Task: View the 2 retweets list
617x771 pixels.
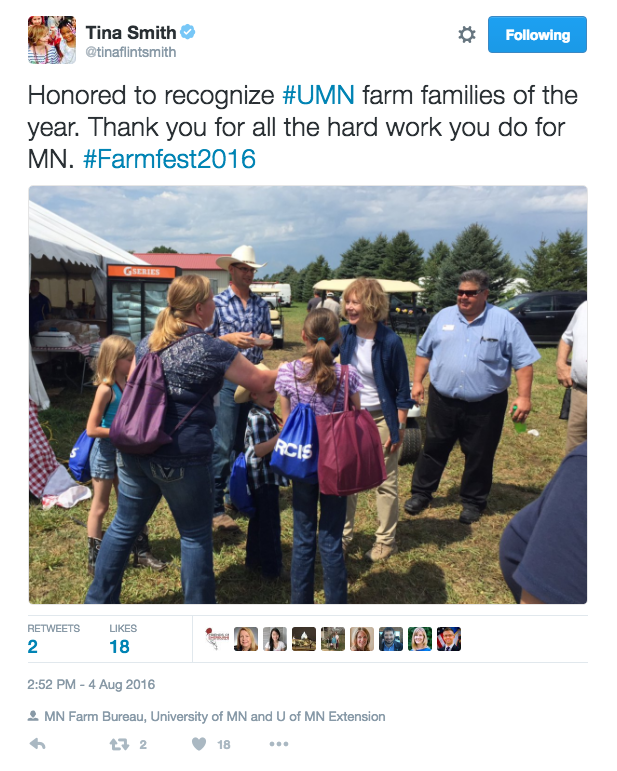Action: pos(53,639)
